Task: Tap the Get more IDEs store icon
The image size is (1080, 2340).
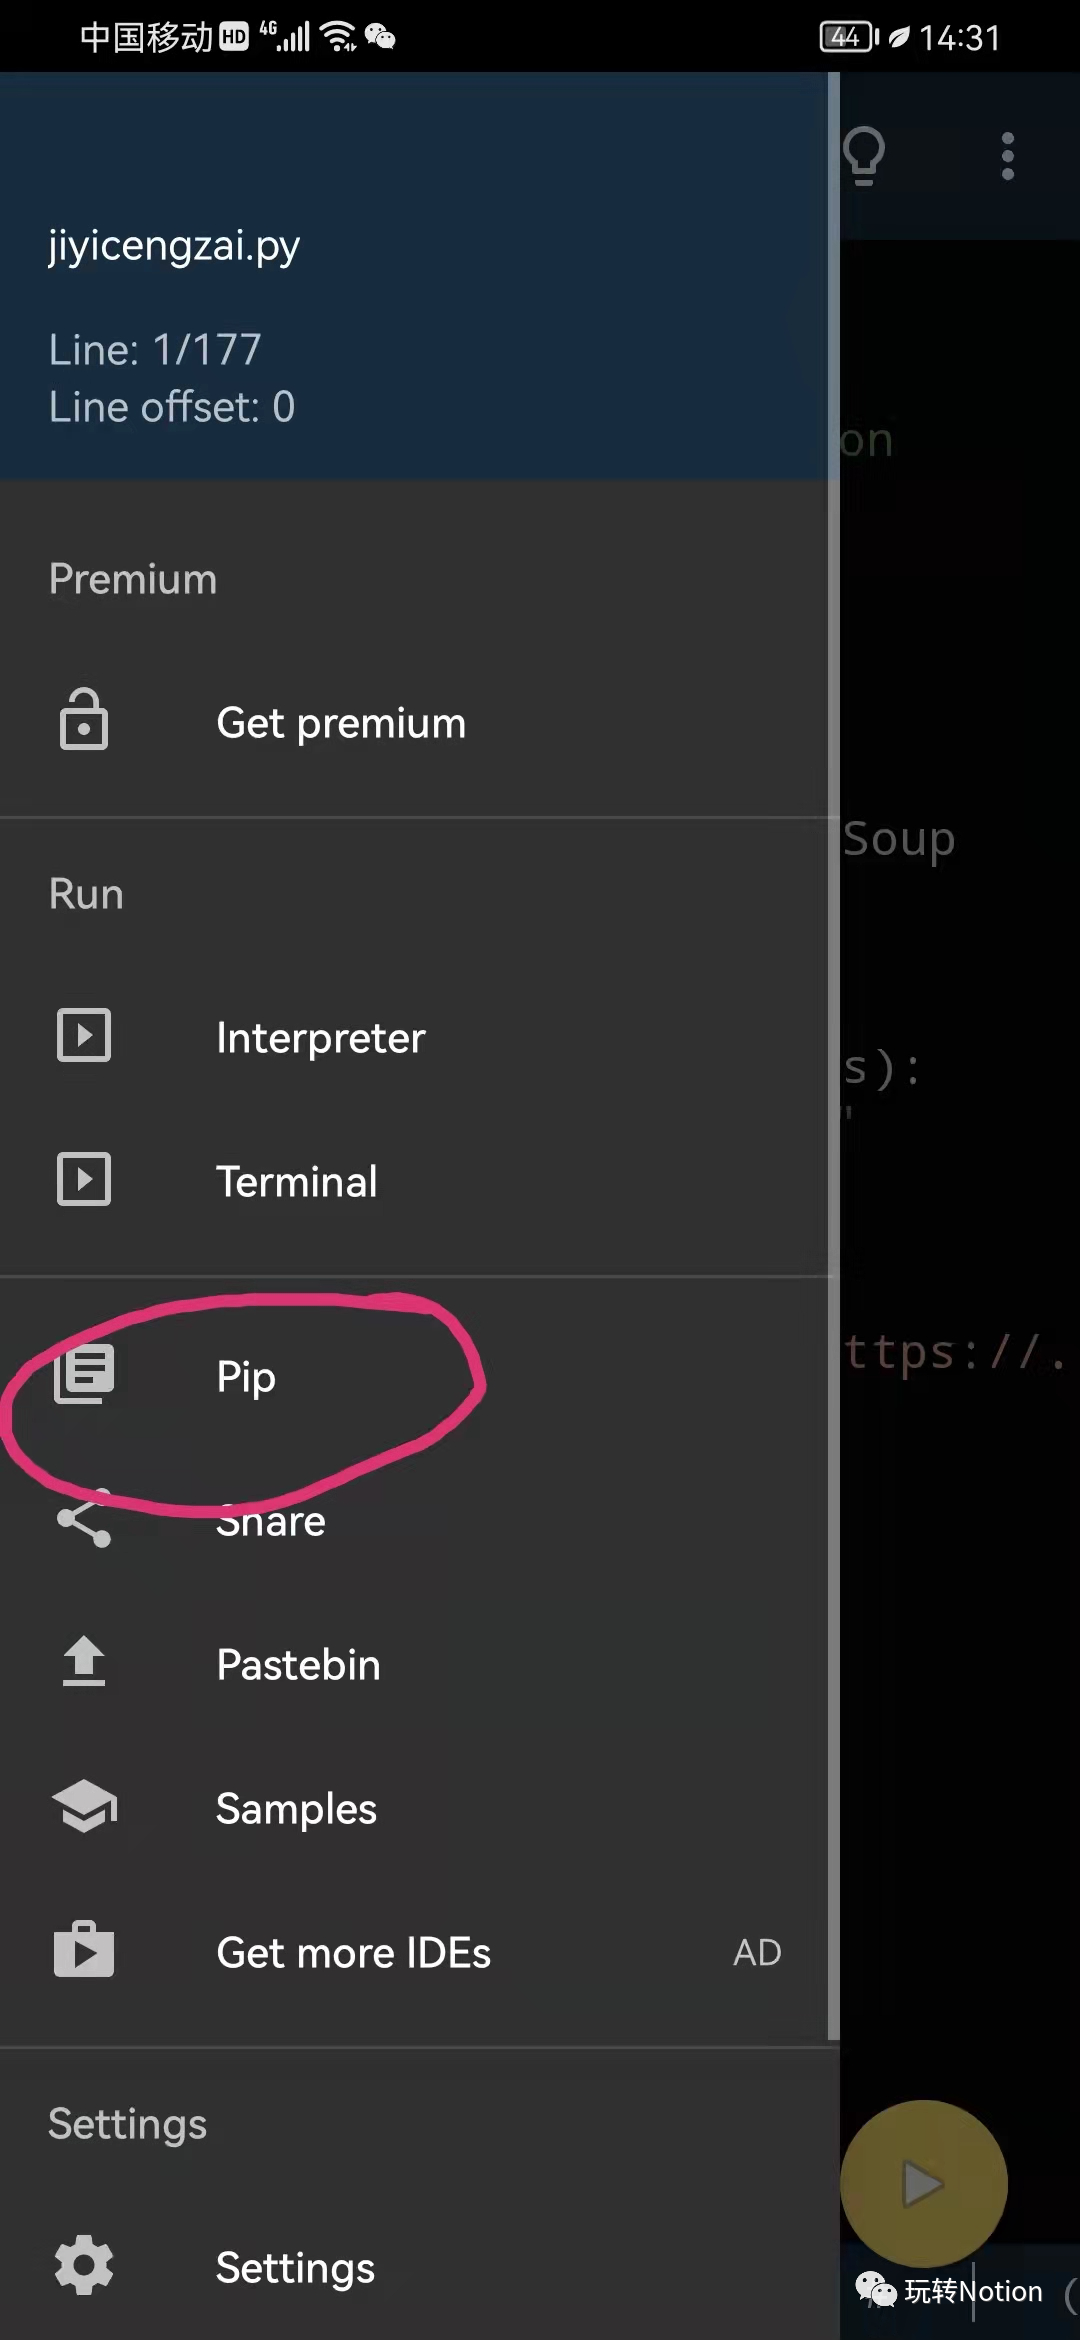Action: pyautogui.click(x=84, y=1951)
